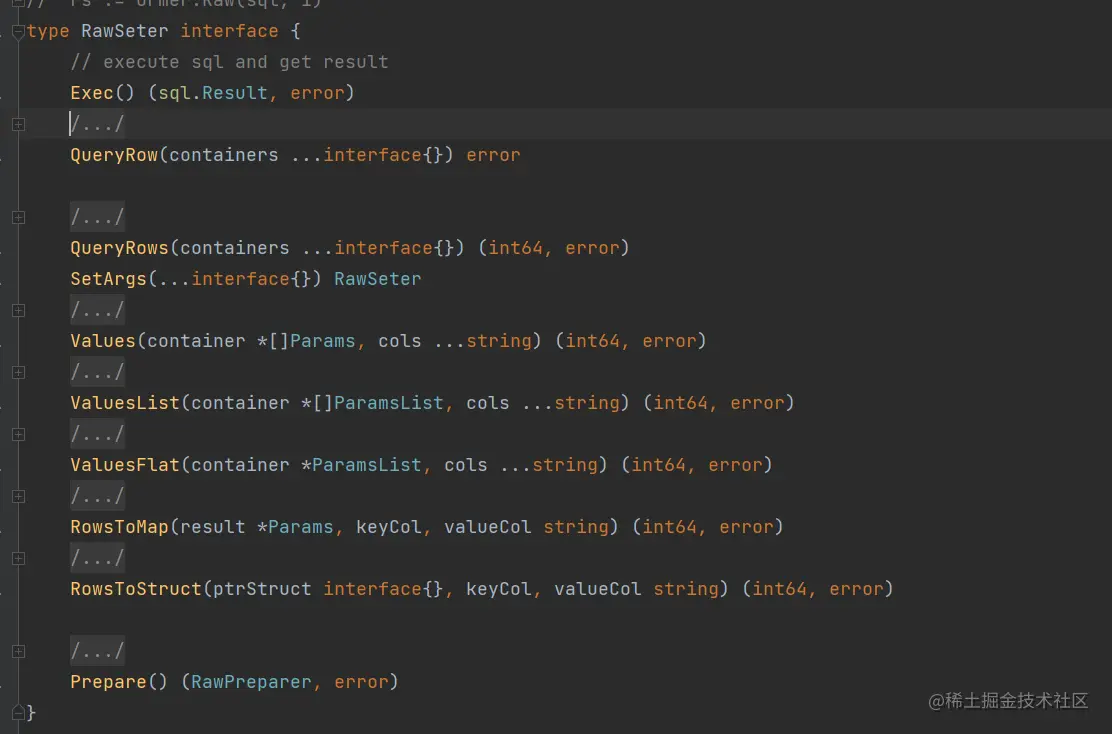Expand folded comment above RowsToStruct
Image resolution: width=1112 pixels, height=734 pixels.
click(x=18, y=559)
